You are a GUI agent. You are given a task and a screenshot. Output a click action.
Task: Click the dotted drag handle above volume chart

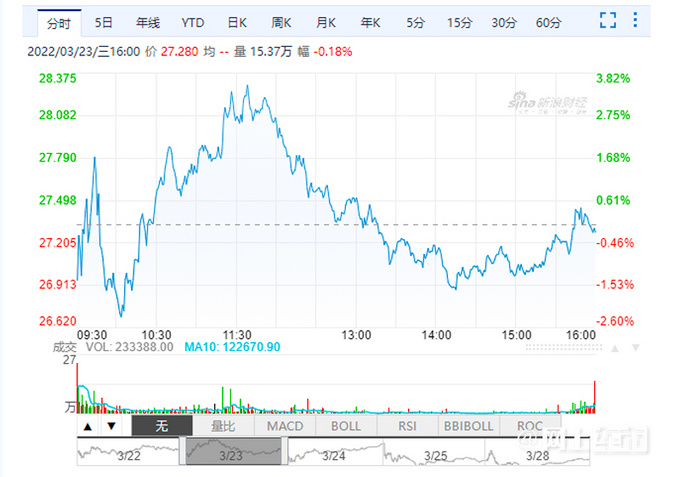(x=564, y=348)
